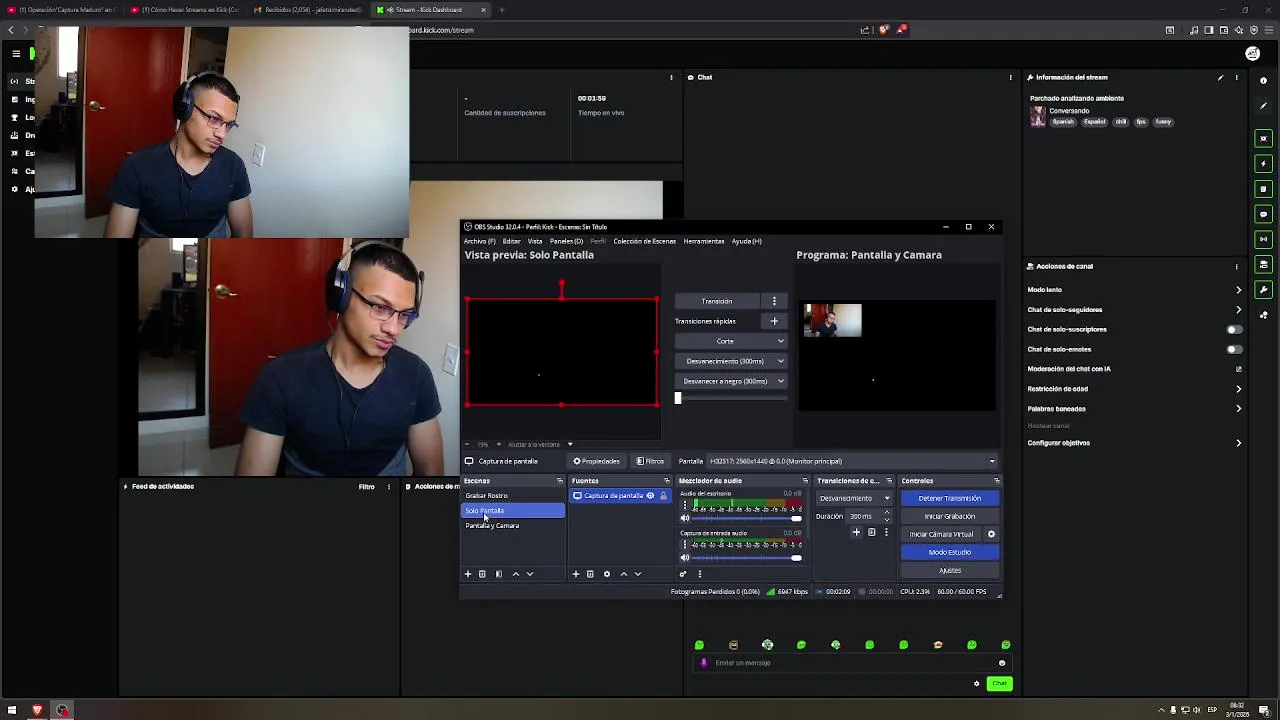Viewport: 1280px width, 720px height.
Task: Open Acciones de canal three-dot menu
Action: 1236,266
